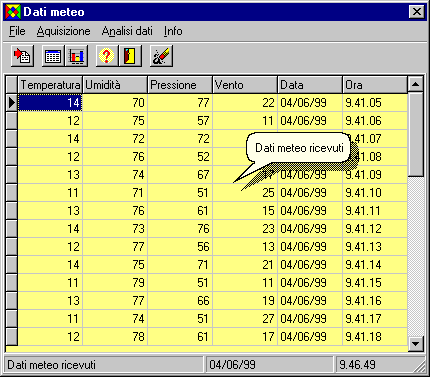Screen dimensions: 430x377
Task: Open the Info menu
Action: point(173,31)
